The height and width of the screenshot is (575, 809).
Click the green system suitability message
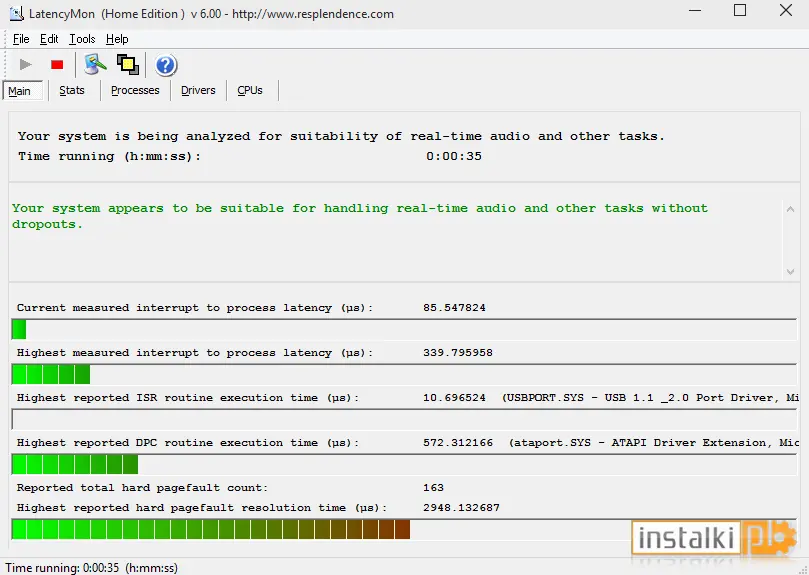click(360, 216)
